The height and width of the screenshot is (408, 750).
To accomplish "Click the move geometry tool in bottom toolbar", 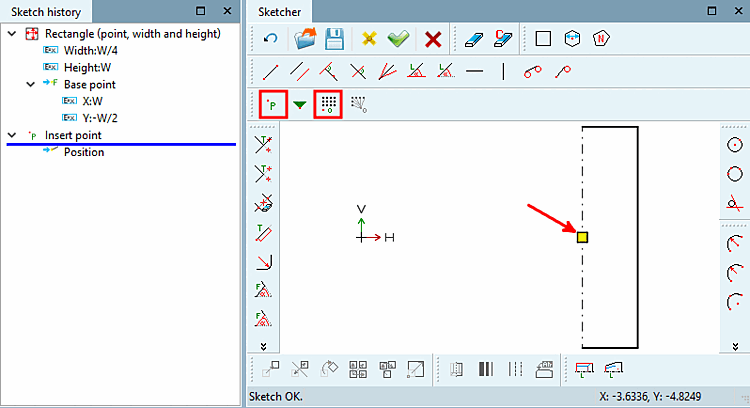I will tap(270, 369).
